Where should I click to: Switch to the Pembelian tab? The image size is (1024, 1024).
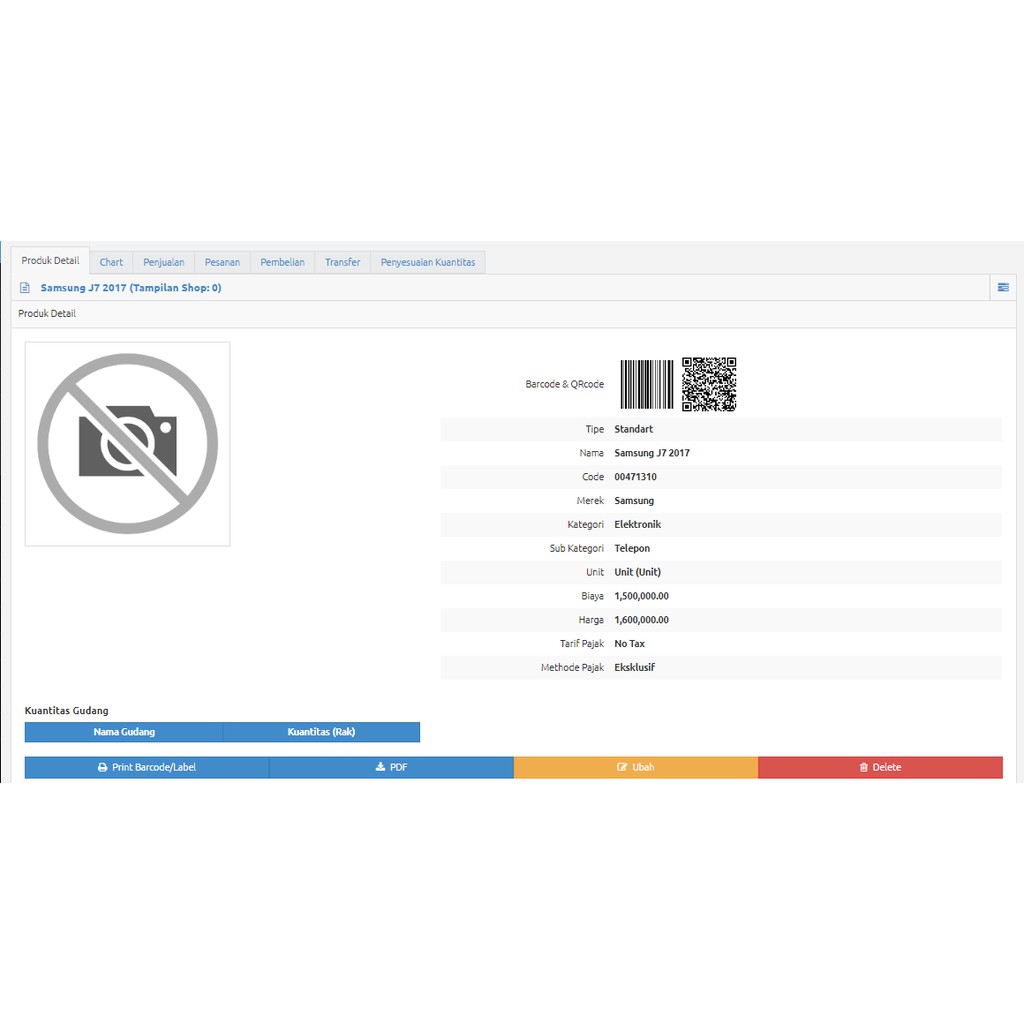click(x=282, y=263)
